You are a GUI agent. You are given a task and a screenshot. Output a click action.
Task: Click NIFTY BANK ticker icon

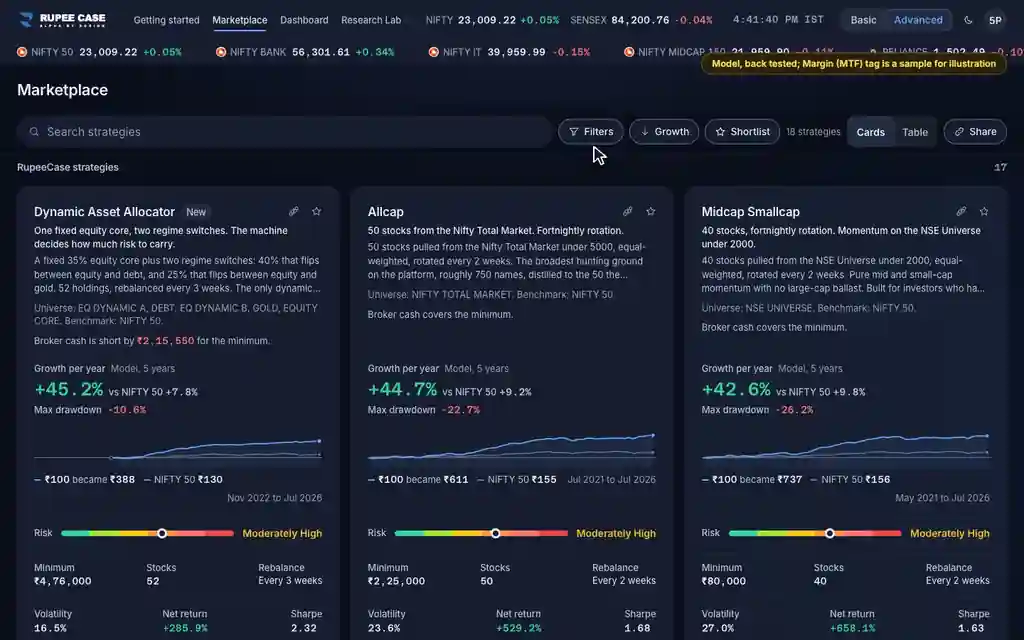click(x=221, y=52)
